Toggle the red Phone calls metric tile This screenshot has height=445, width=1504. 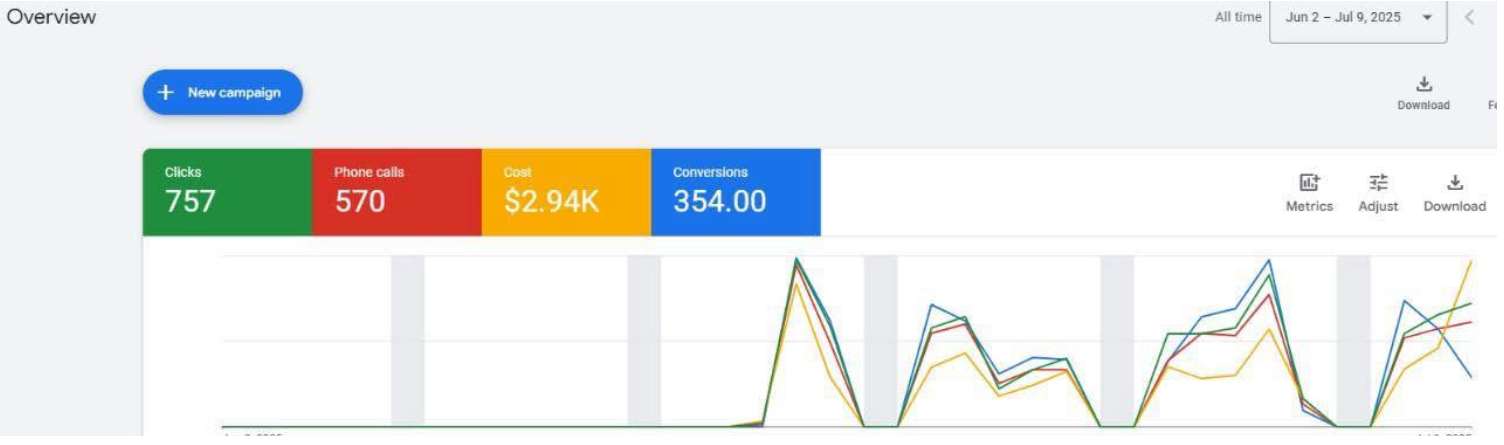click(x=396, y=192)
